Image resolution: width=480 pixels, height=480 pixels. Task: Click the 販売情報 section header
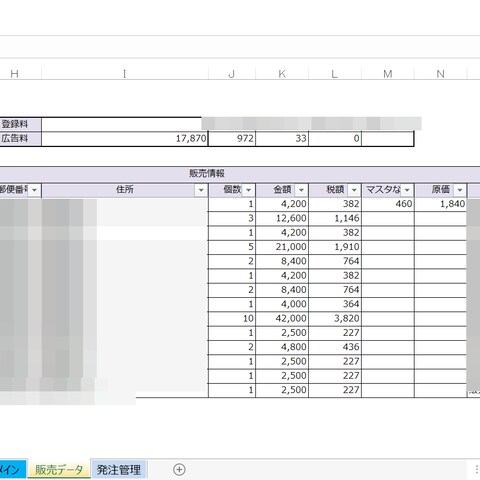tap(207, 173)
